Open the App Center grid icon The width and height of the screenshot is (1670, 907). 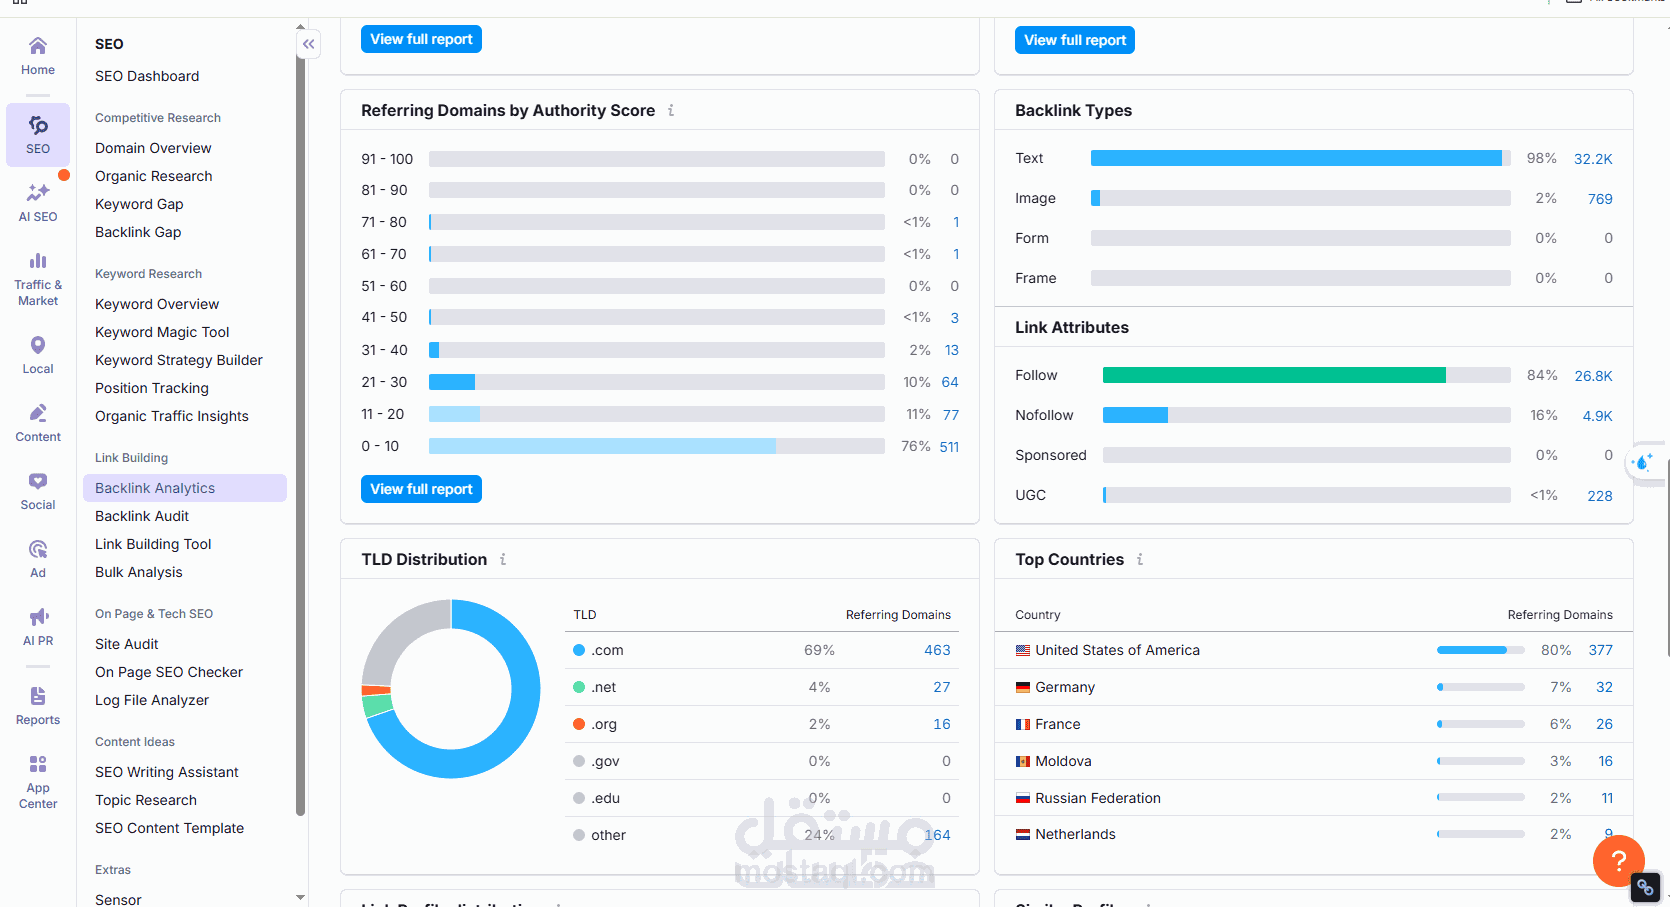point(38,764)
